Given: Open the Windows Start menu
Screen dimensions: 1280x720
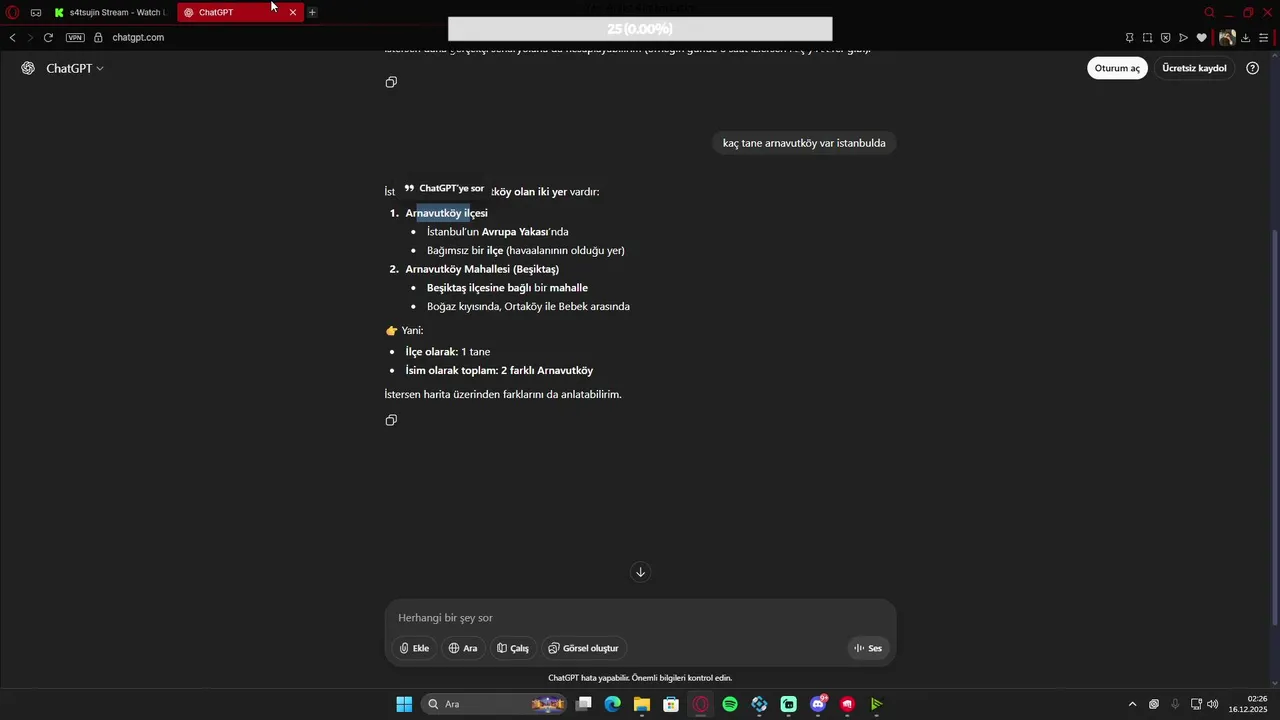Looking at the screenshot, I should [404, 704].
